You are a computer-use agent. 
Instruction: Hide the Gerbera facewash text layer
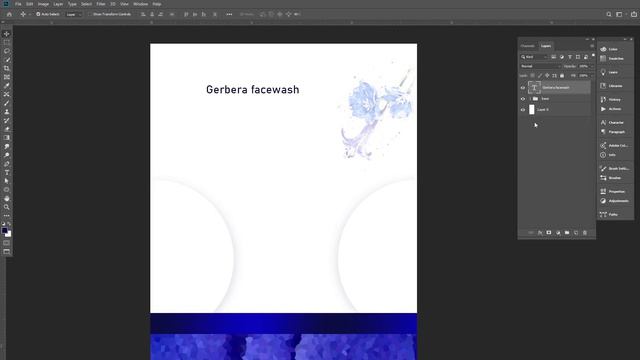click(523, 87)
